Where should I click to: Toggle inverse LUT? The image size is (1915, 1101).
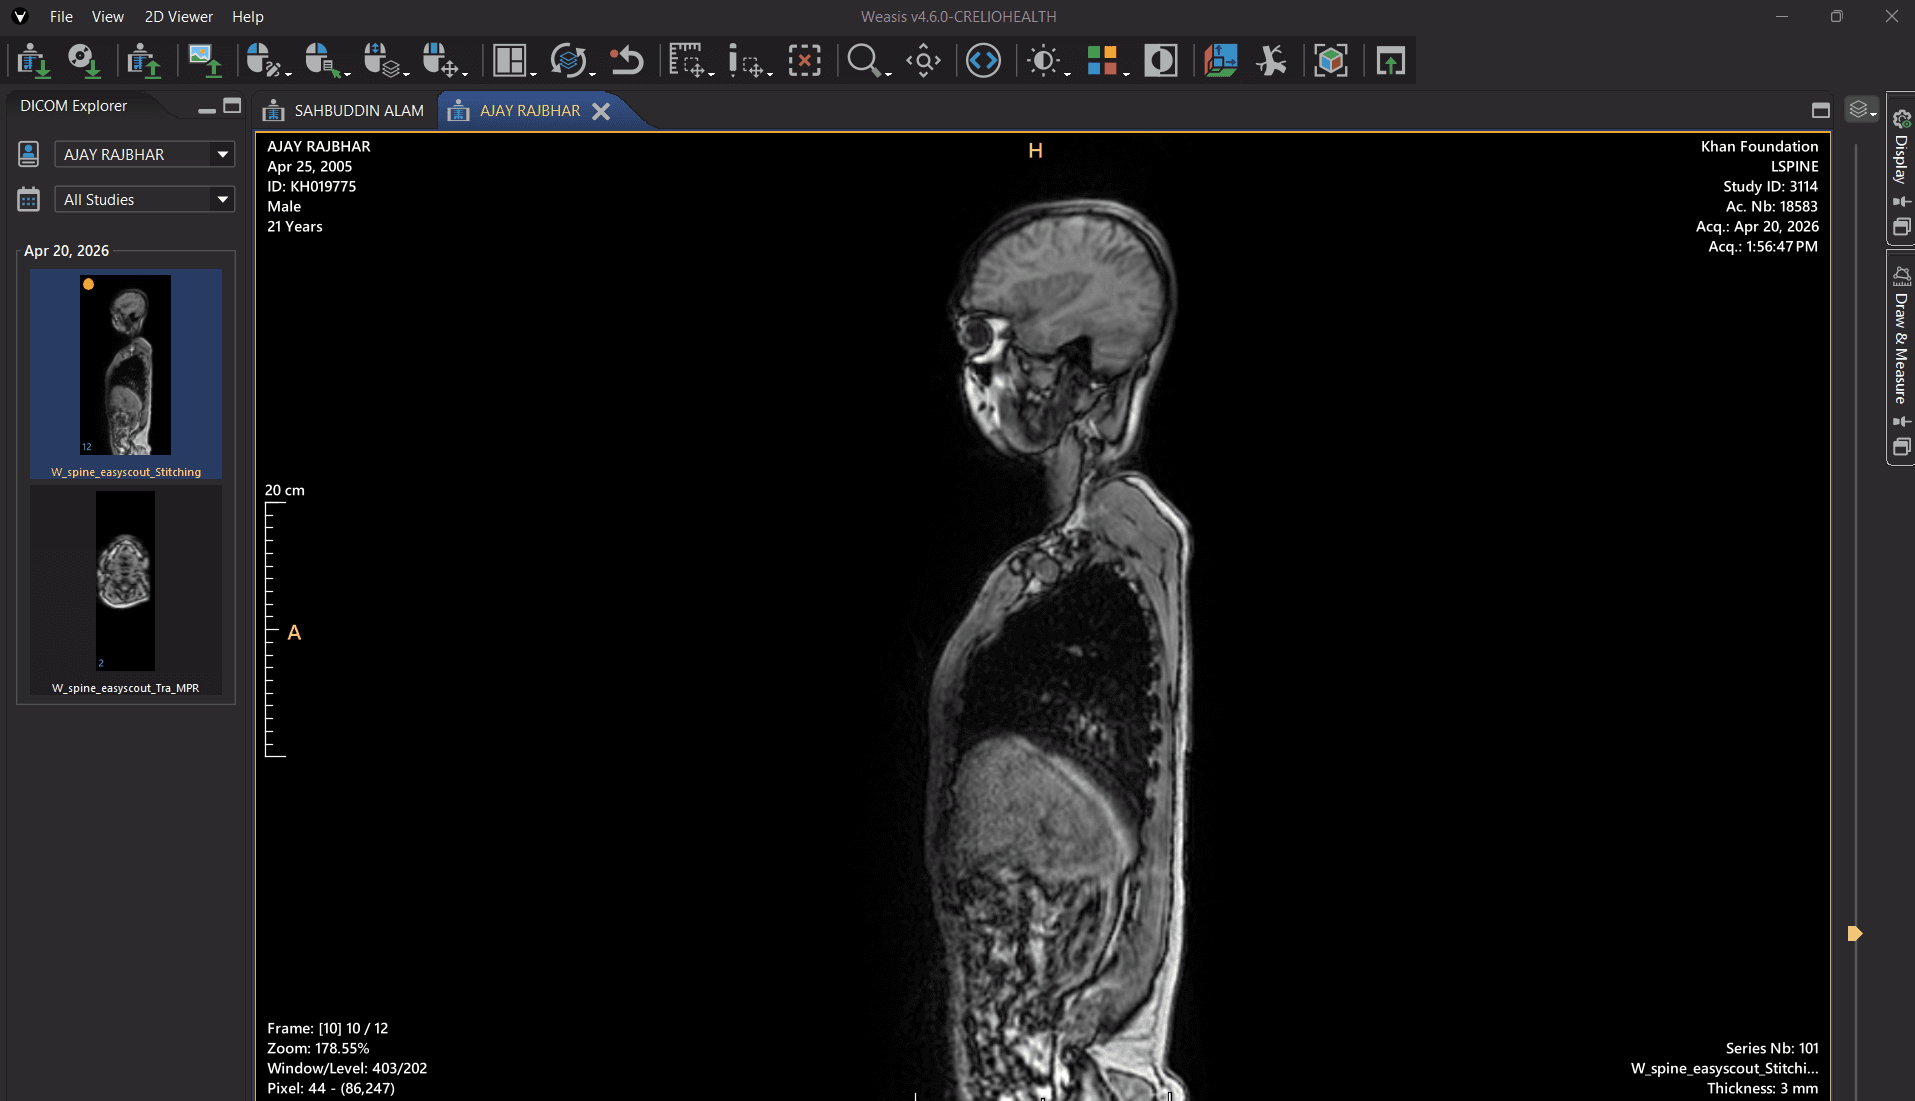1161,61
